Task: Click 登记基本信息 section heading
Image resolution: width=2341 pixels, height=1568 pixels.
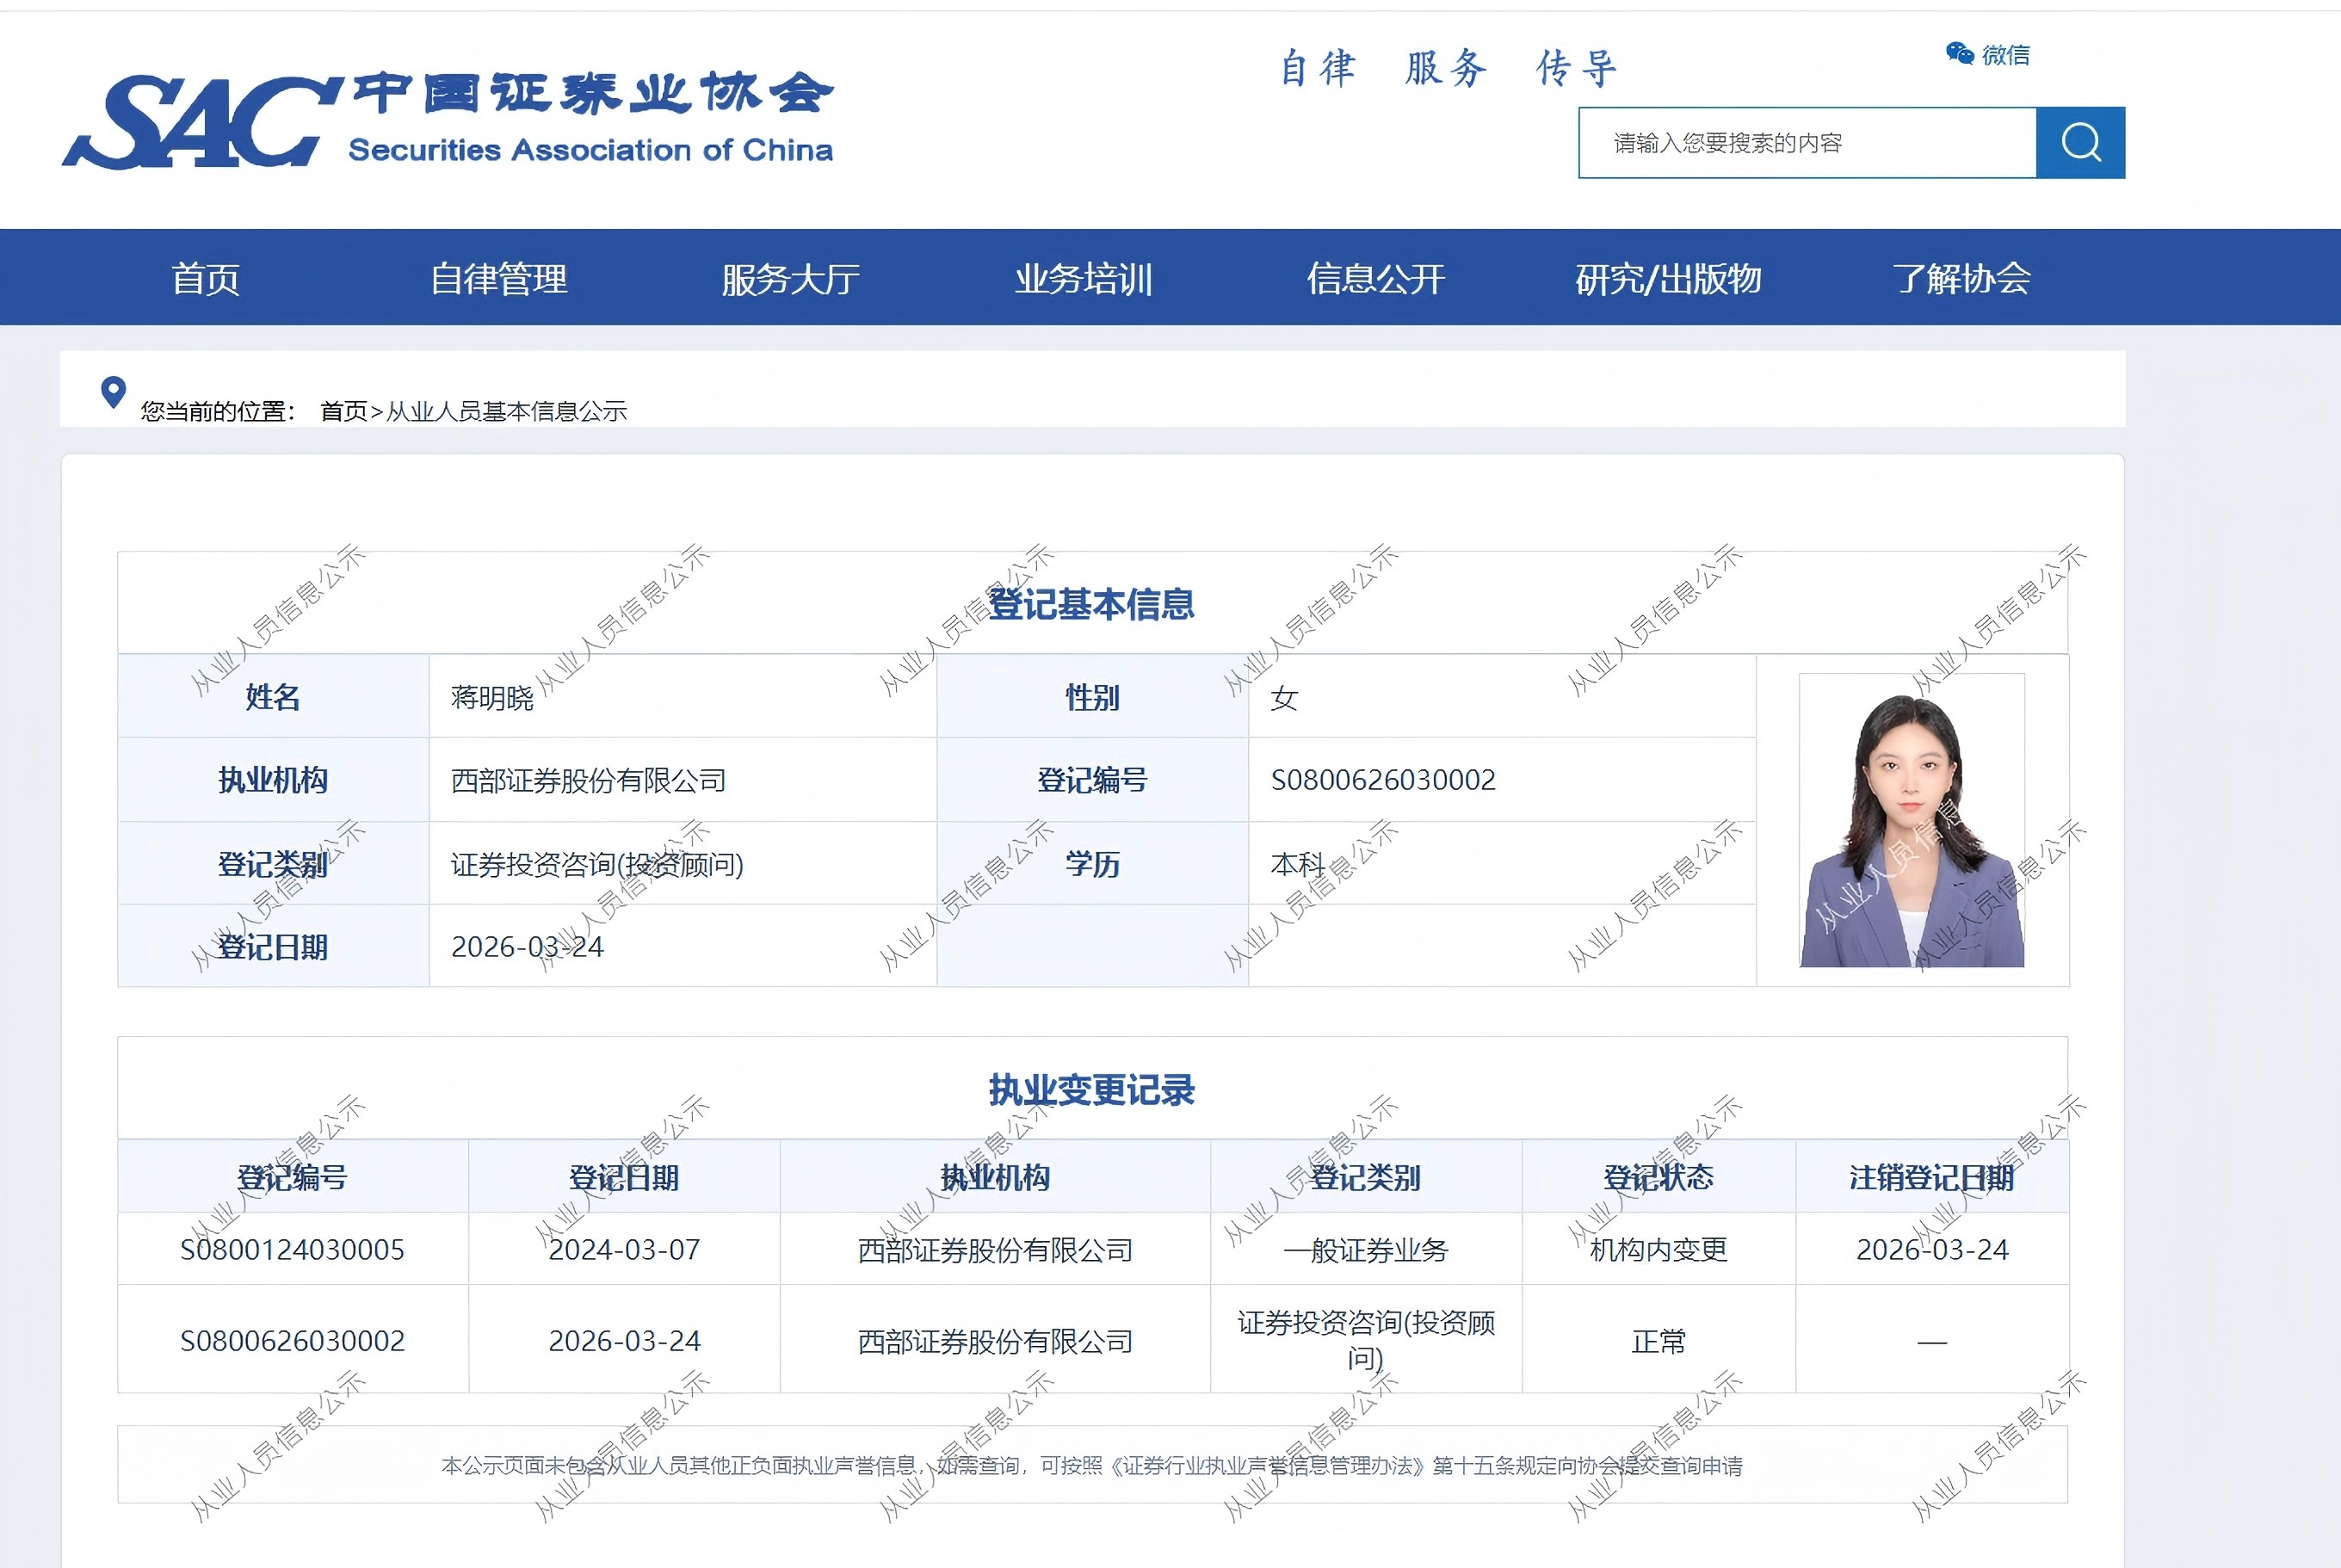Action: point(1091,604)
